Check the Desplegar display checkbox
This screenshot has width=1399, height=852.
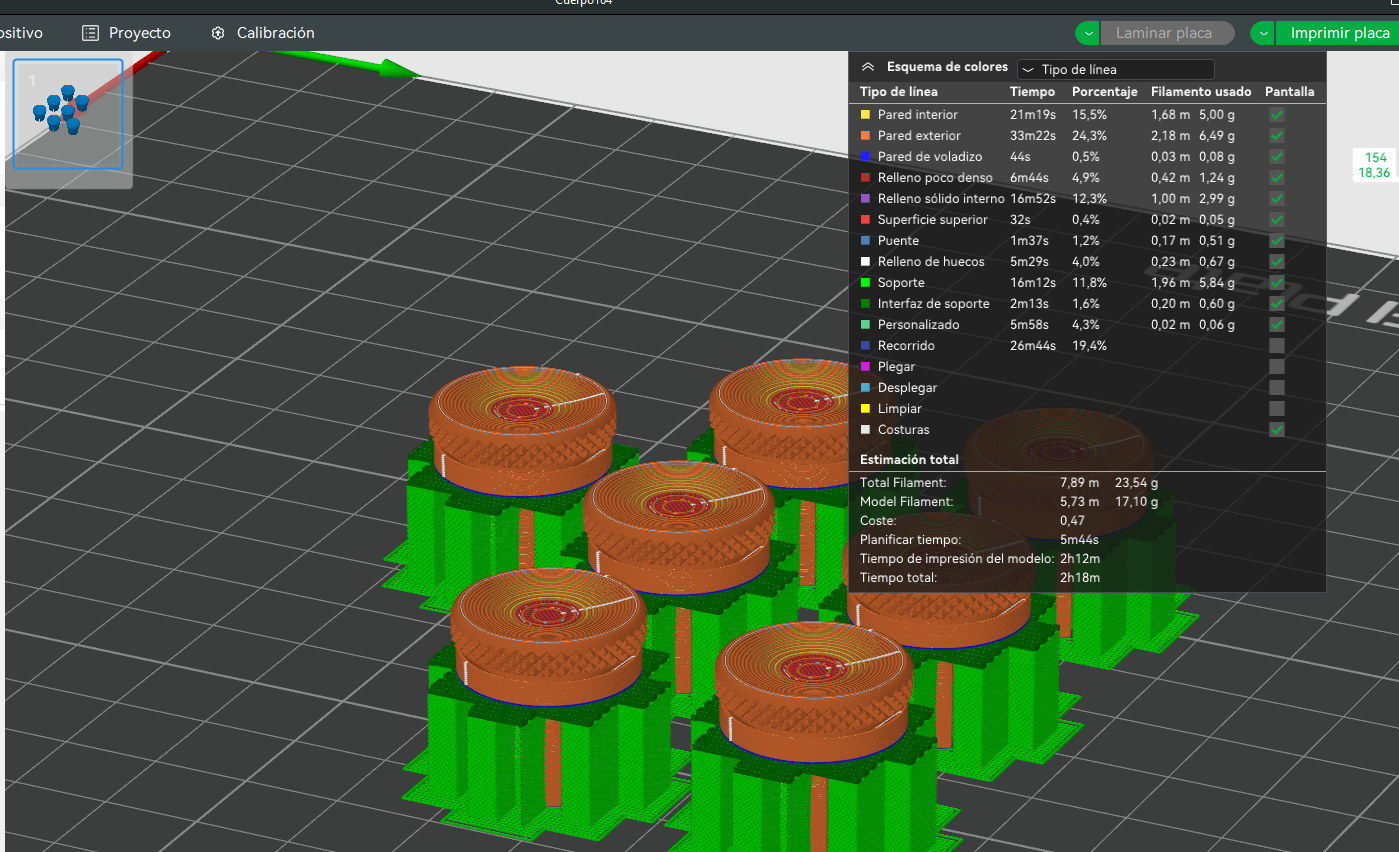pyautogui.click(x=1277, y=388)
